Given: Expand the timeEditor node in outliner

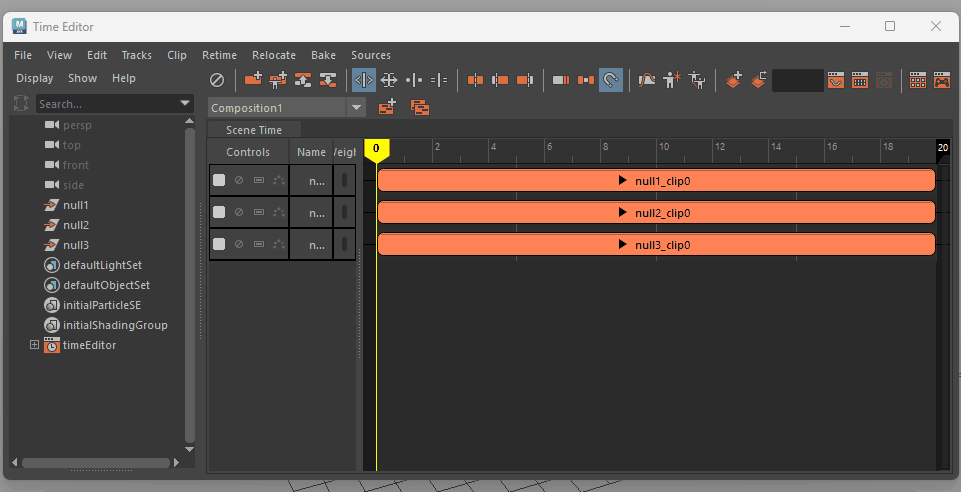Looking at the screenshot, I should pyautogui.click(x=34, y=345).
